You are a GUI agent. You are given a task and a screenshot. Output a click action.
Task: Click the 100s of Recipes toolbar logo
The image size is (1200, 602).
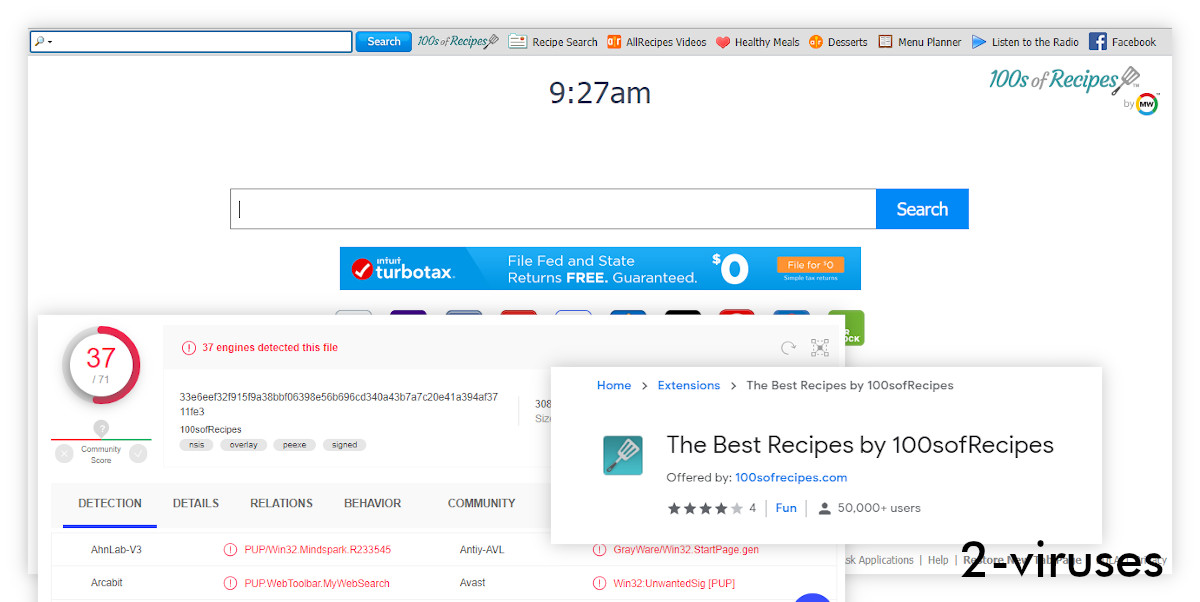(x=457, y=41)
